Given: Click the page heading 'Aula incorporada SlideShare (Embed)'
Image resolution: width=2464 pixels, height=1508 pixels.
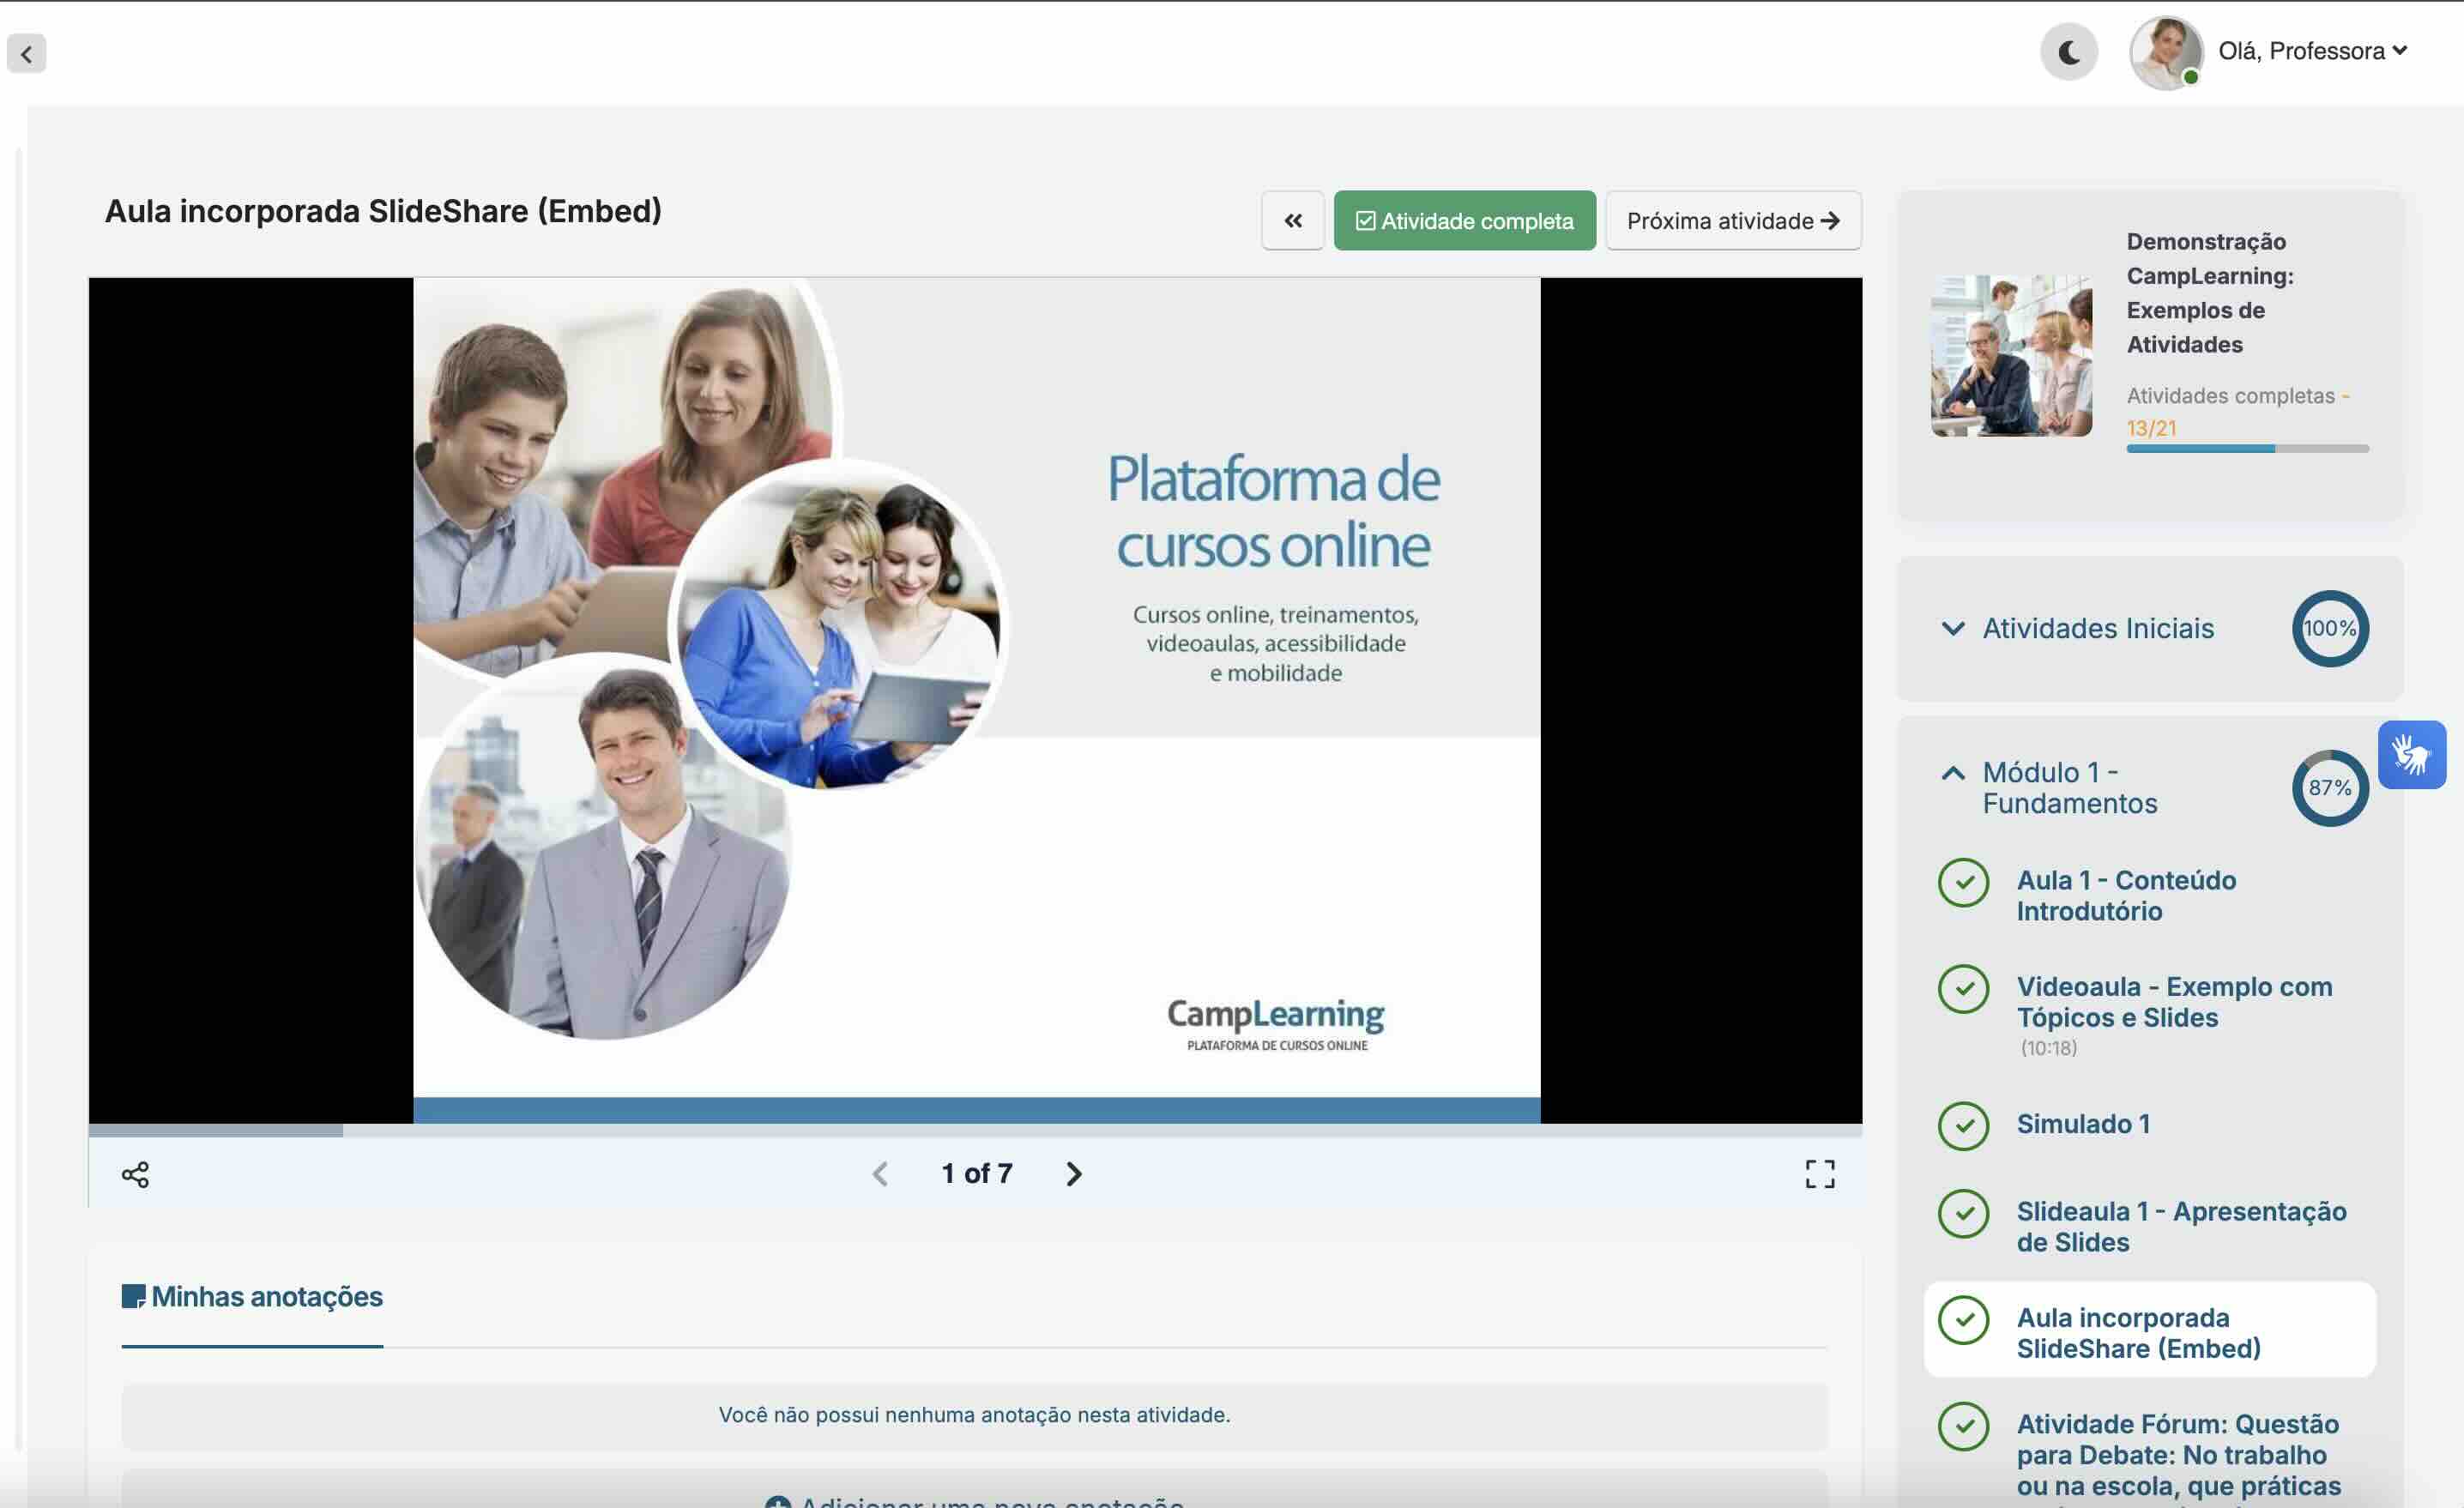Looking at the screenshot, I should point(383,211).
